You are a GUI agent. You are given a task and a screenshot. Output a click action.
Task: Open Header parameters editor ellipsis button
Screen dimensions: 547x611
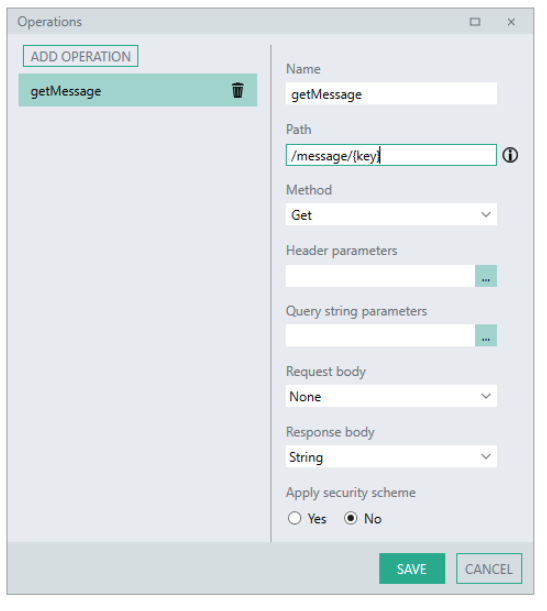(485, 276)
